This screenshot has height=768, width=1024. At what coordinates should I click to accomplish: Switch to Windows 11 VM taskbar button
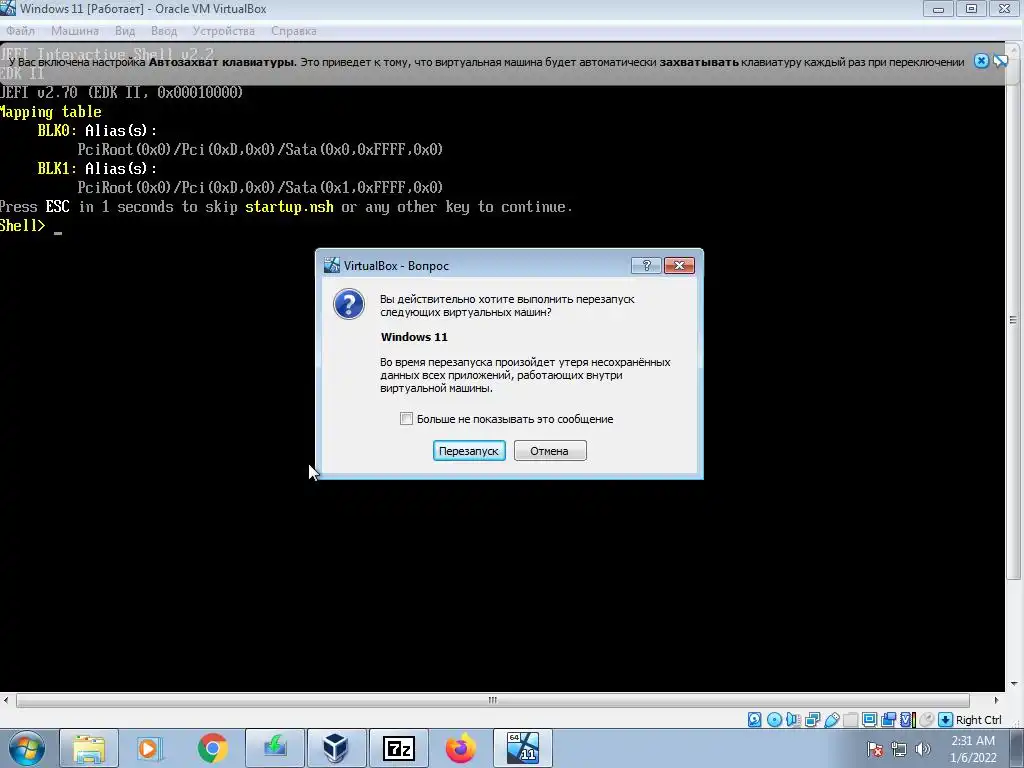click(522, 748)
